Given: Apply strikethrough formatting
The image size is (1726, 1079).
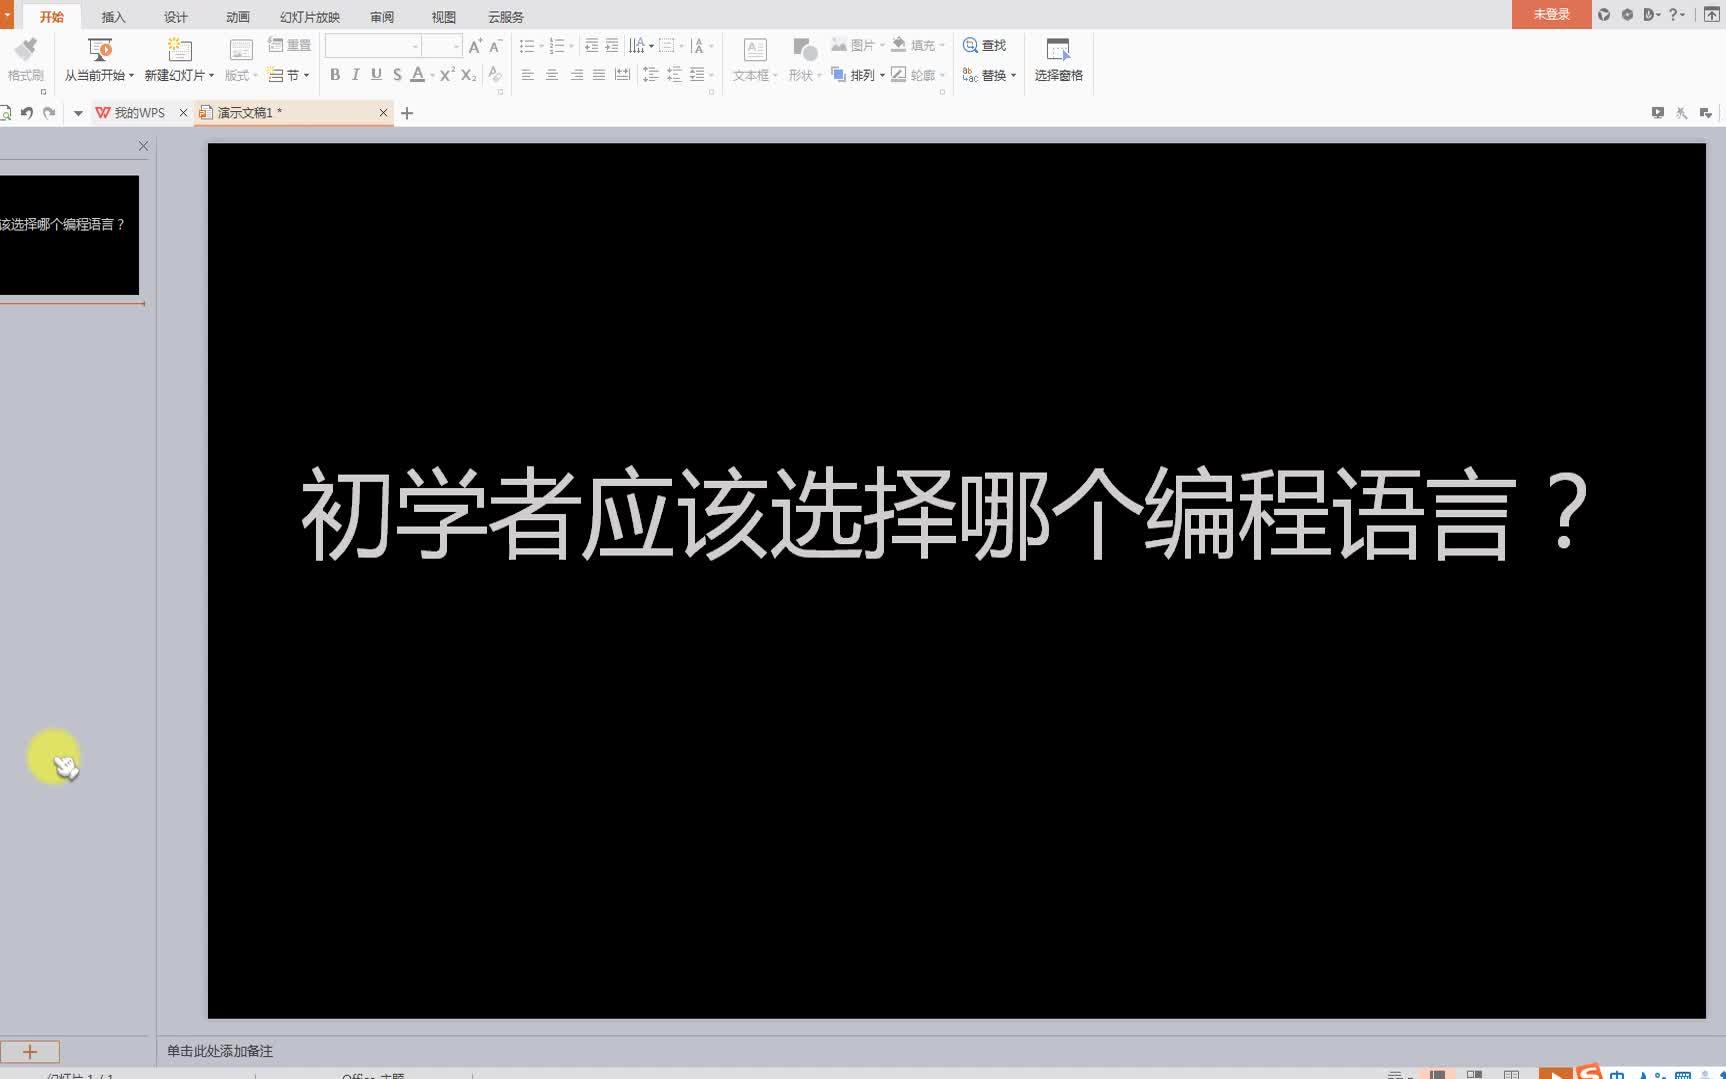Looking at the screenshot, I should (x=396, y=74).
